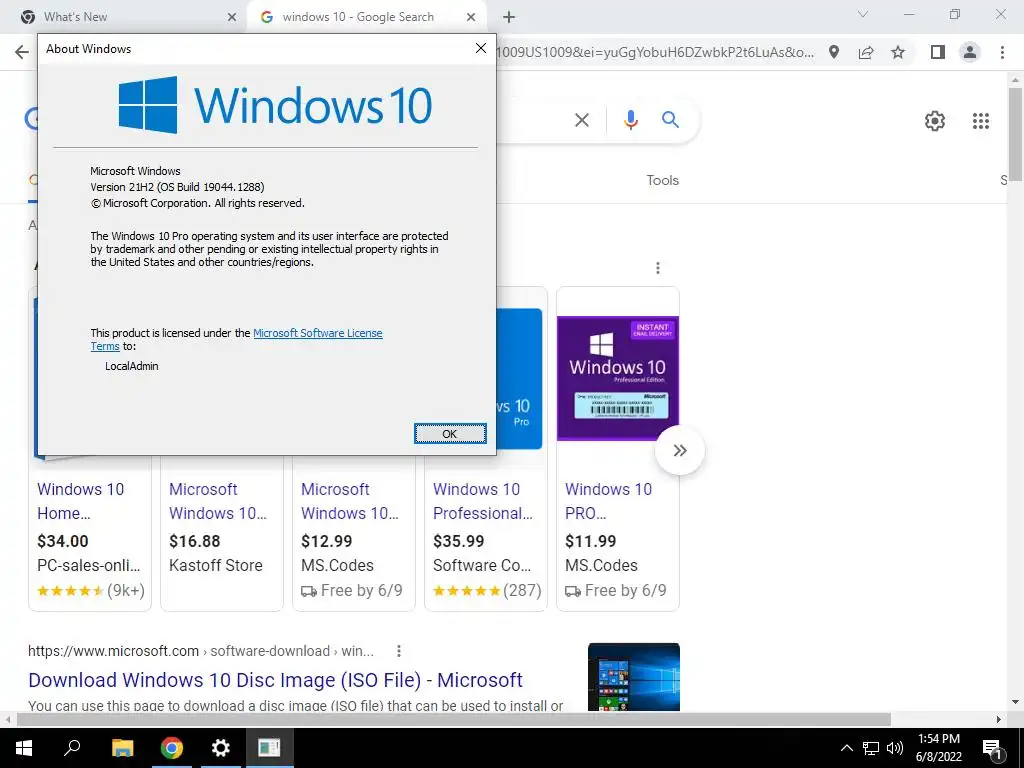This screenshot has width=1024, height=768.
Task: Click OK in About Windows dialog
Action: pos(450,434)
